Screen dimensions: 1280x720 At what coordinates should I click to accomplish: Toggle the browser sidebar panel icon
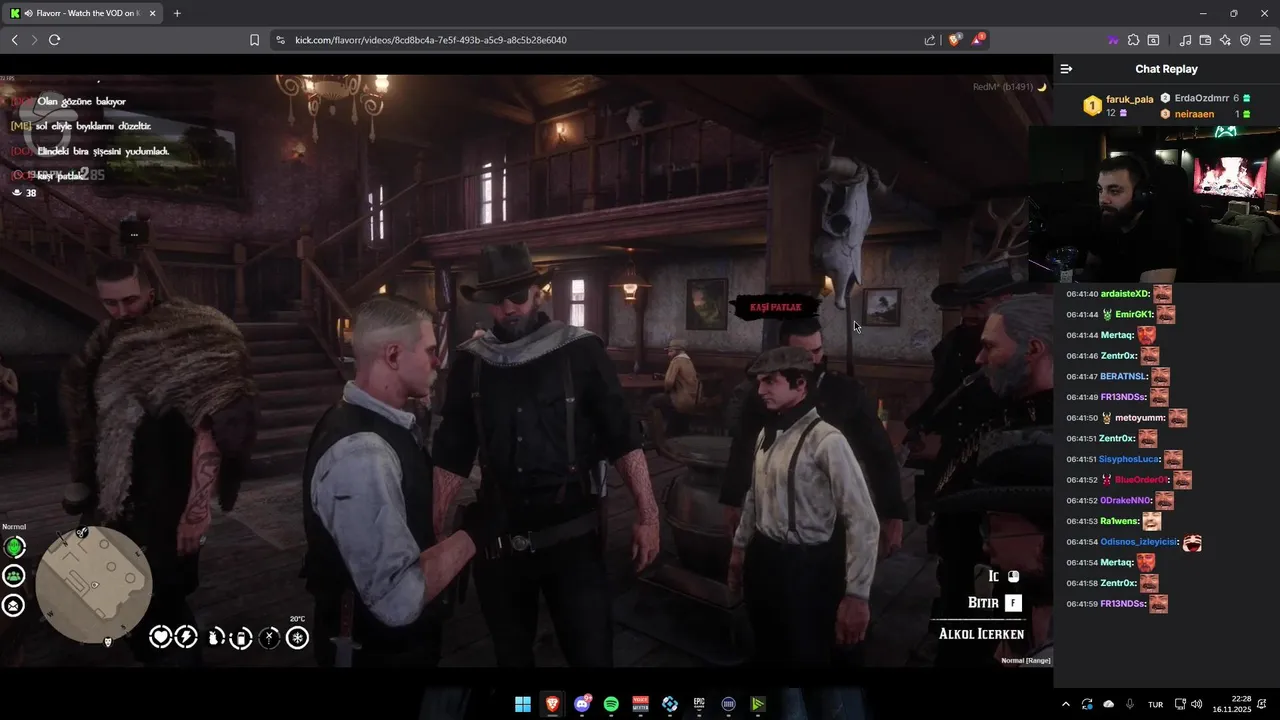coord(1153,40)
